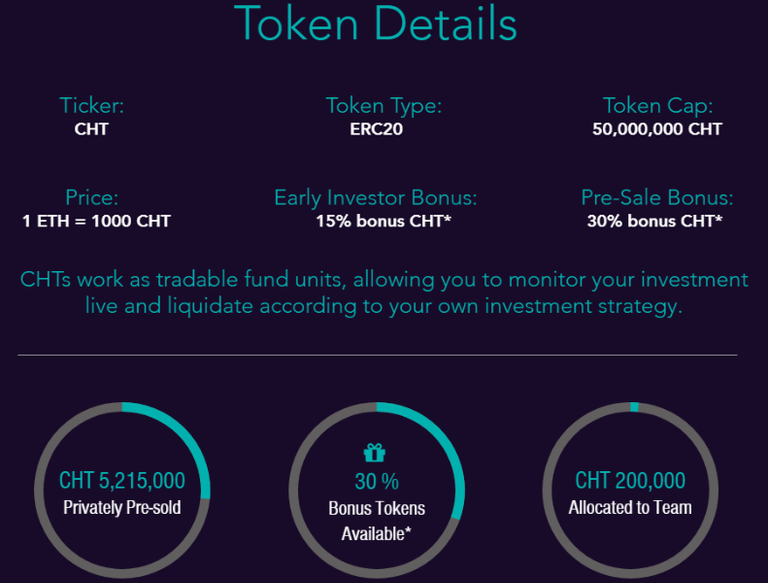Click the Token Details heading

point(376,24)
